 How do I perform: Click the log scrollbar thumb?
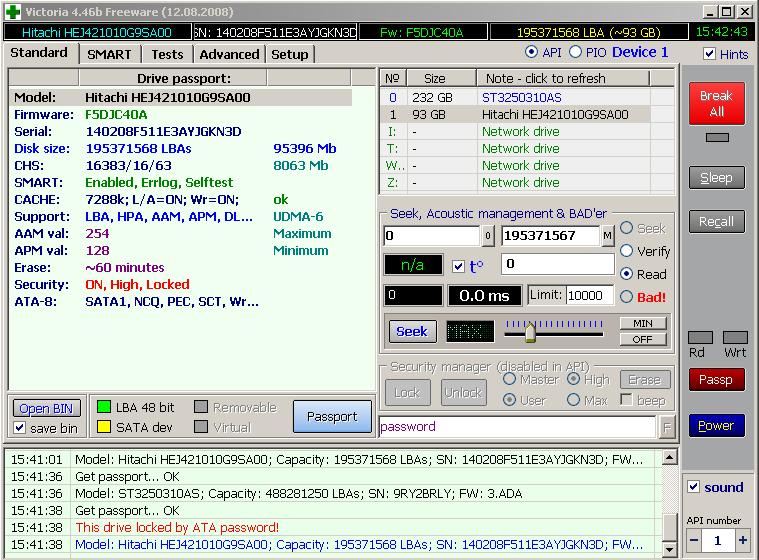(x=669, y=527)
